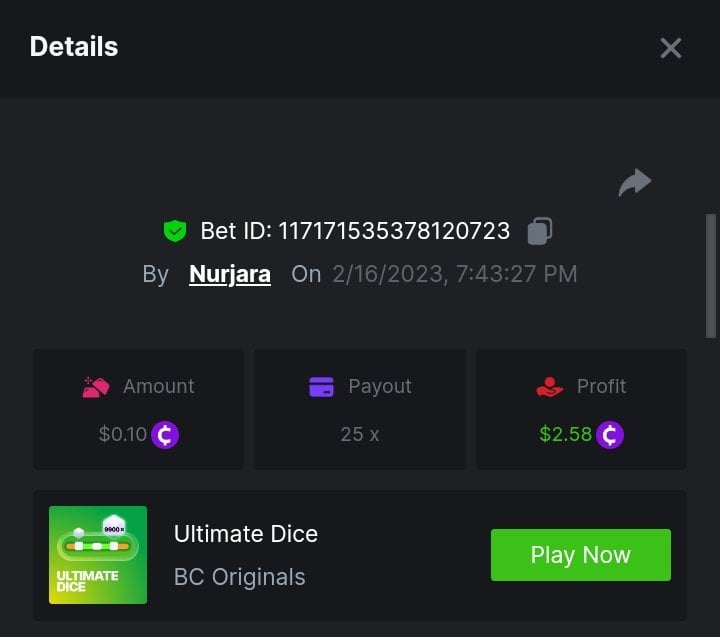
Task: Click the red Profit hand icon
Action: pos(550,387)
